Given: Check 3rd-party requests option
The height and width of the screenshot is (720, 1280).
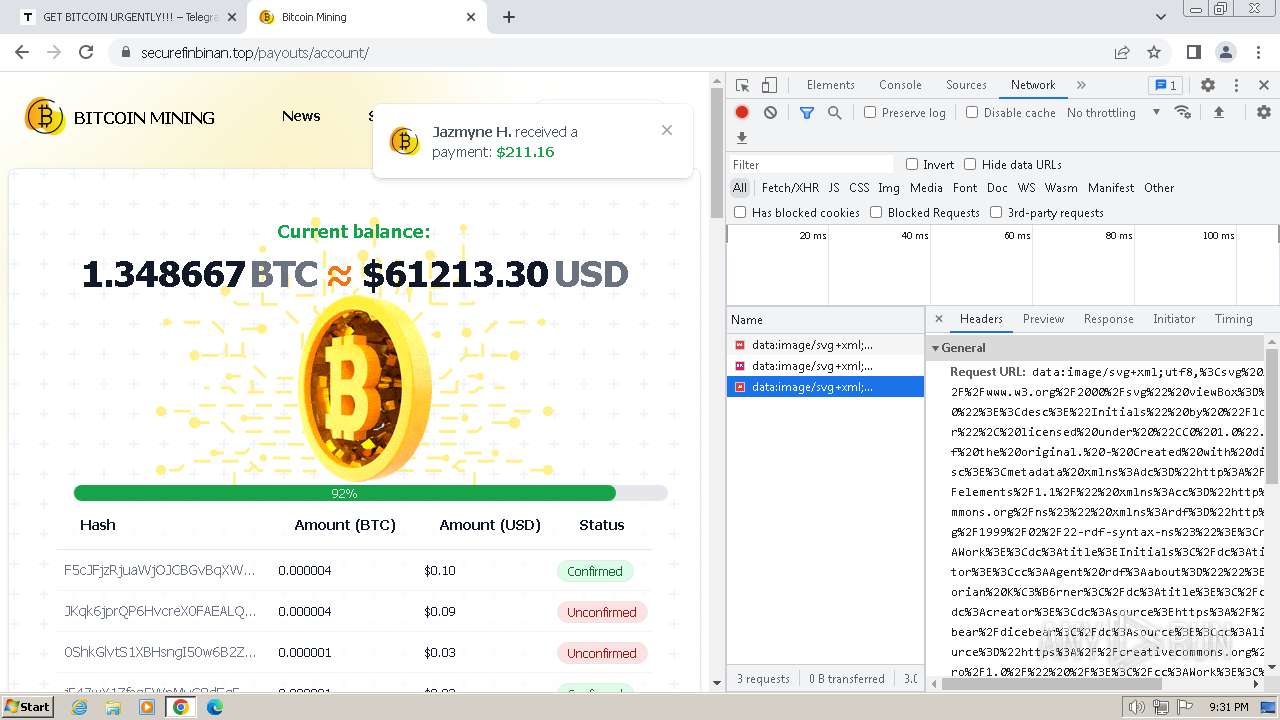Looking at the screenshot, I should point(996,212).
